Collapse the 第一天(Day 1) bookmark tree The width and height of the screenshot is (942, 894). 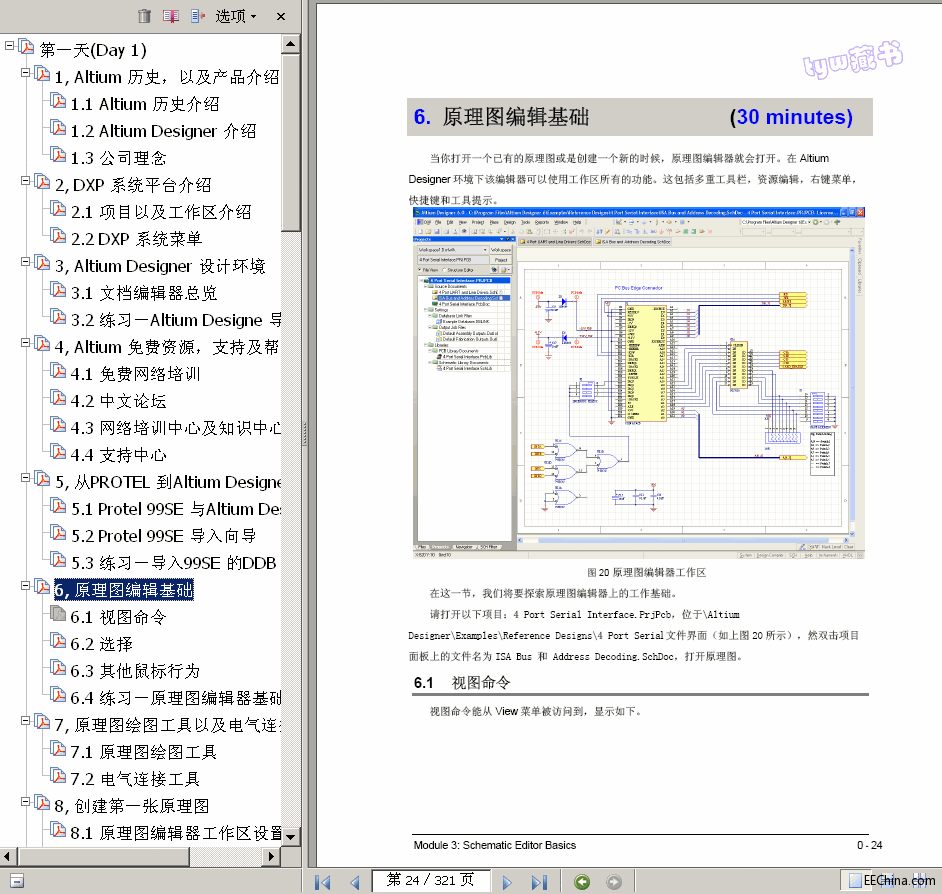pyautogui.click(x=9, y=46)
